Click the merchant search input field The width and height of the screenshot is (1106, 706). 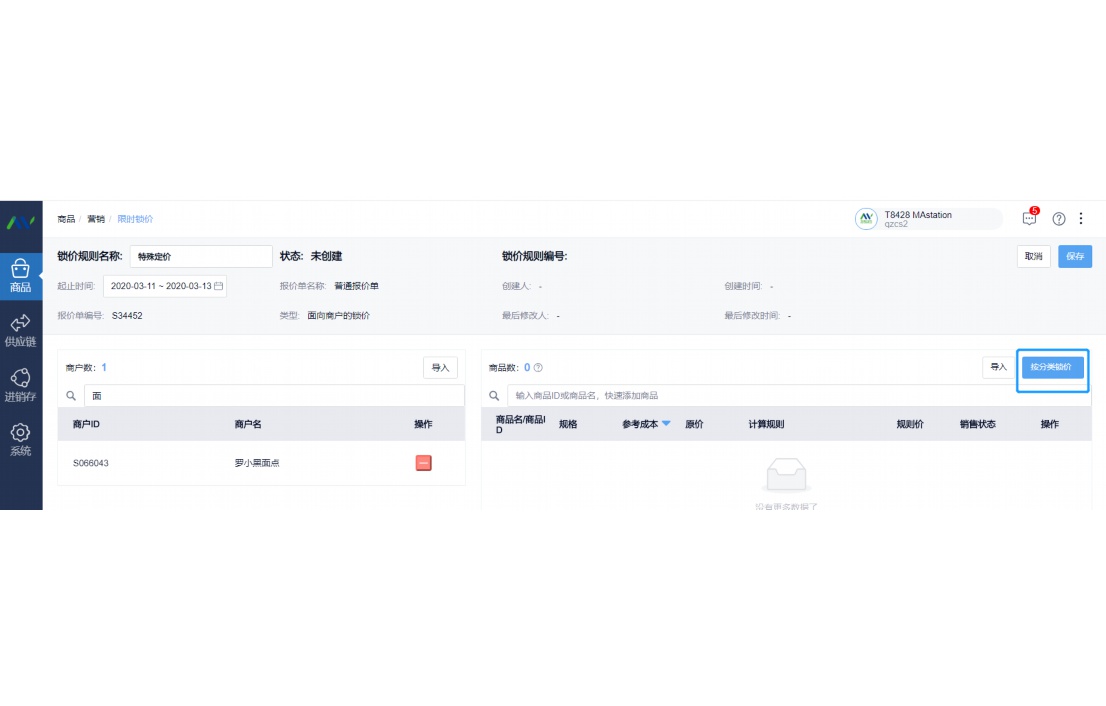[x=274, y=396]
